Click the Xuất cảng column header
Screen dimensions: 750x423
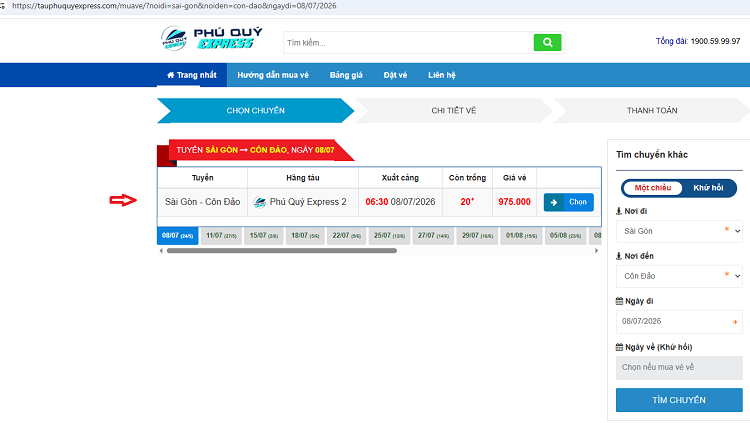(x=400, y=178)
